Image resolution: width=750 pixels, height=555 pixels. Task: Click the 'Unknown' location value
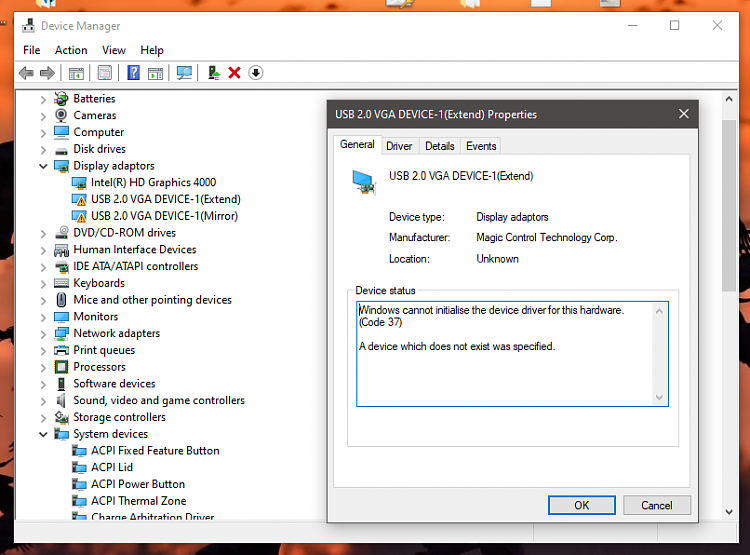click(x=497, y=259)
